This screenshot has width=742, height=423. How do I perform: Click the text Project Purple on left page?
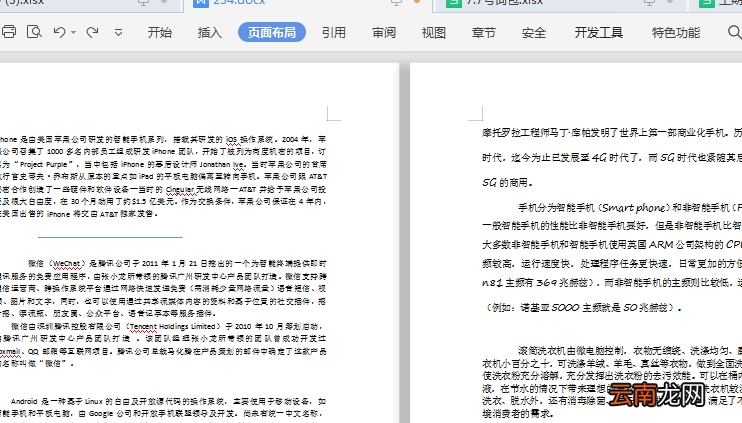[44, 165]
